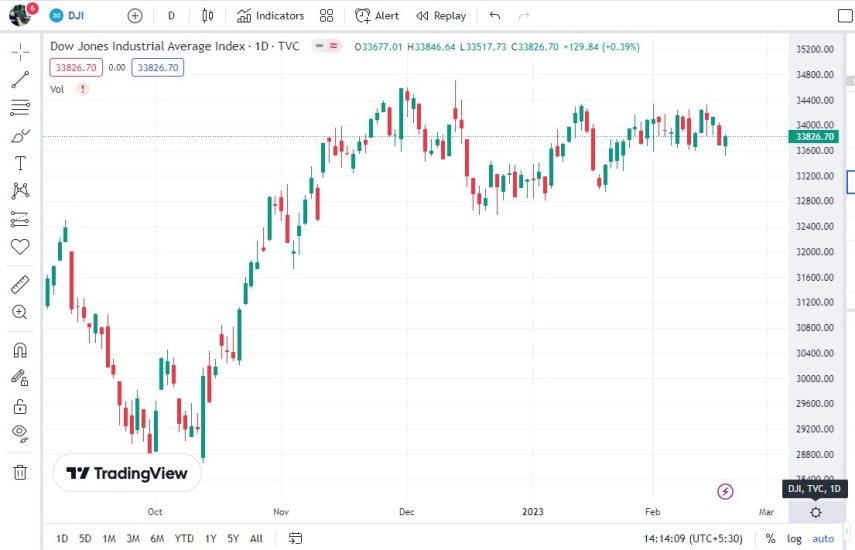Select the brush drawing tool
The image size is (855, 550).
(20, 135)
